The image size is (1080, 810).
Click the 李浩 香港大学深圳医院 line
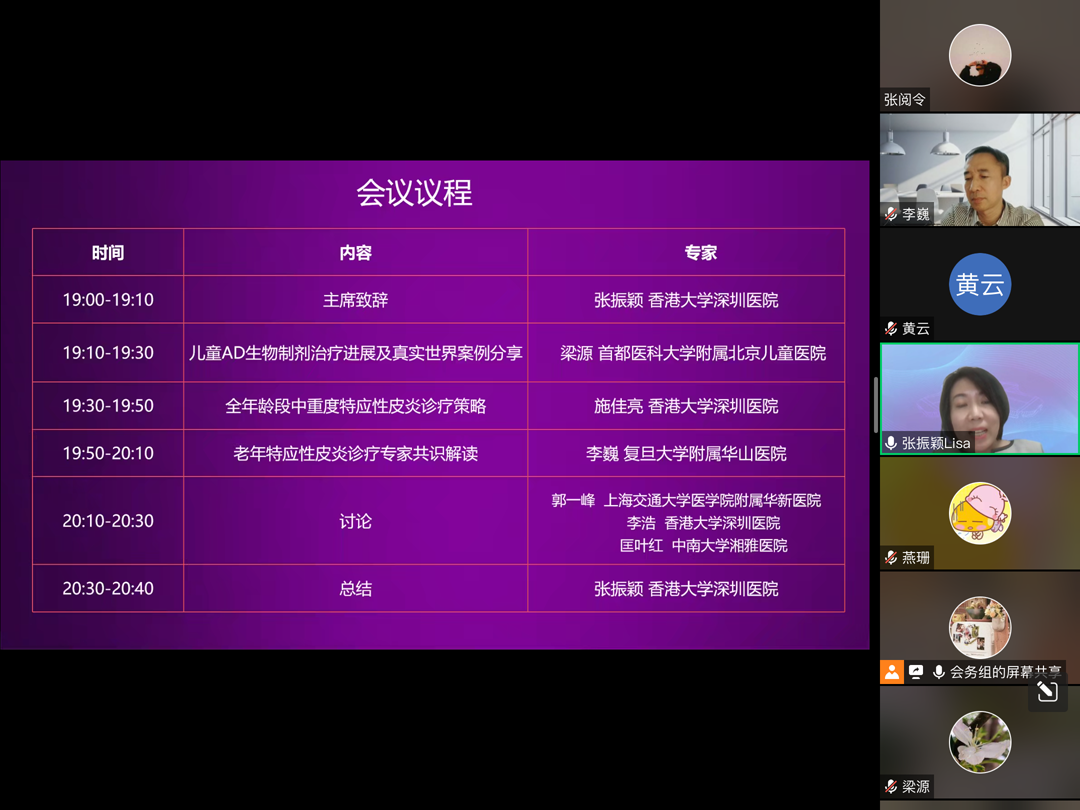pyautogui.click(x=703, y=523)
